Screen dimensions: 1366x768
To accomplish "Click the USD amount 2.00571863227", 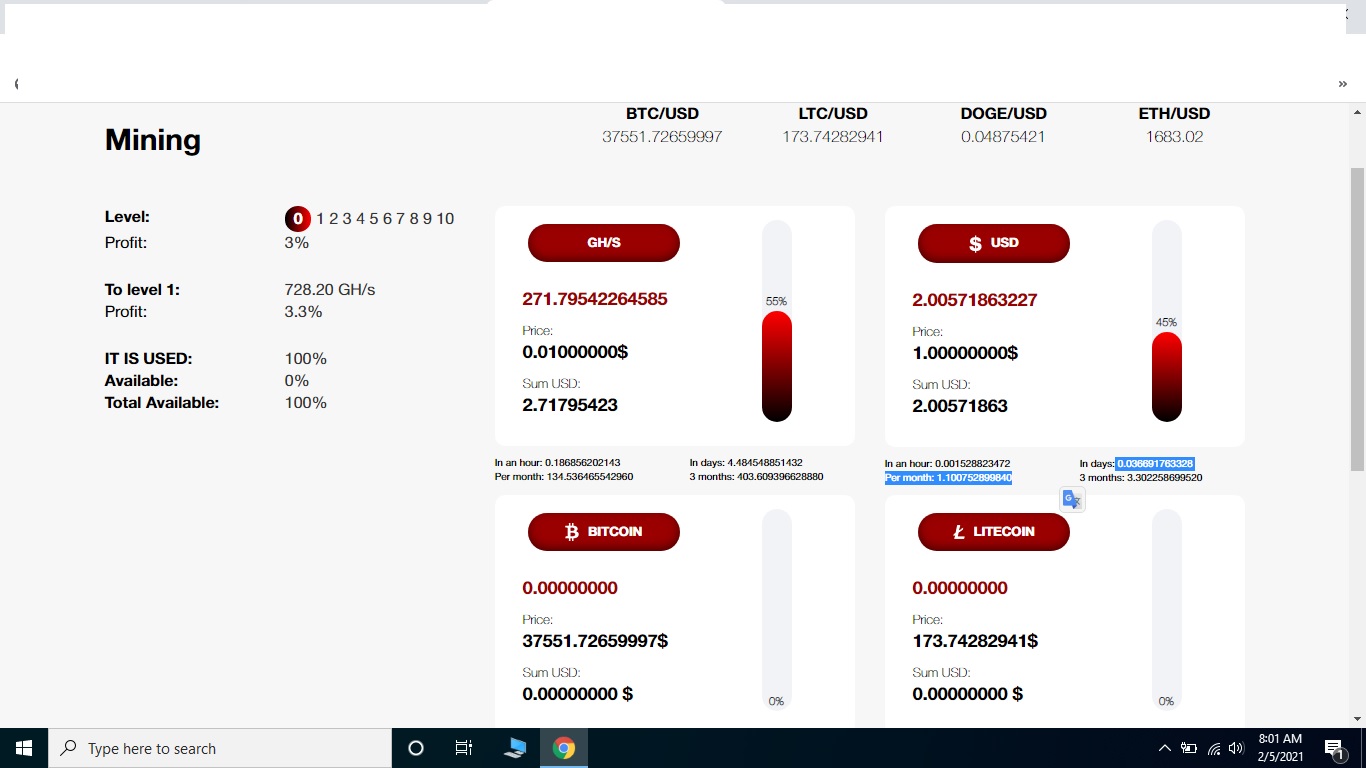I will coord(975,300).
